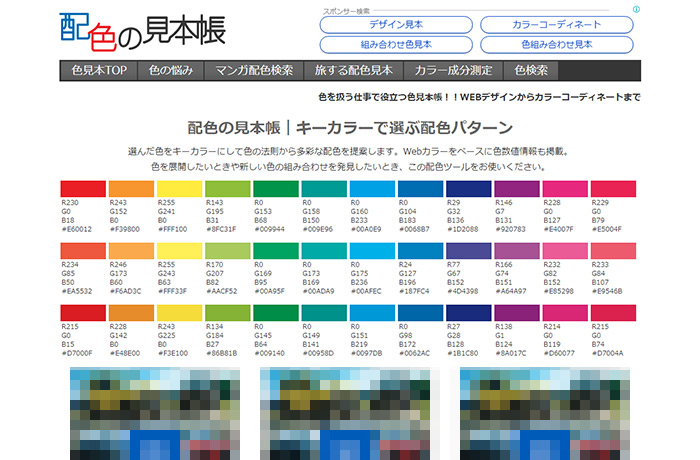700x460 pixels.
Task: Select the blue #0068B7 swatch
Action: point(421,189)
